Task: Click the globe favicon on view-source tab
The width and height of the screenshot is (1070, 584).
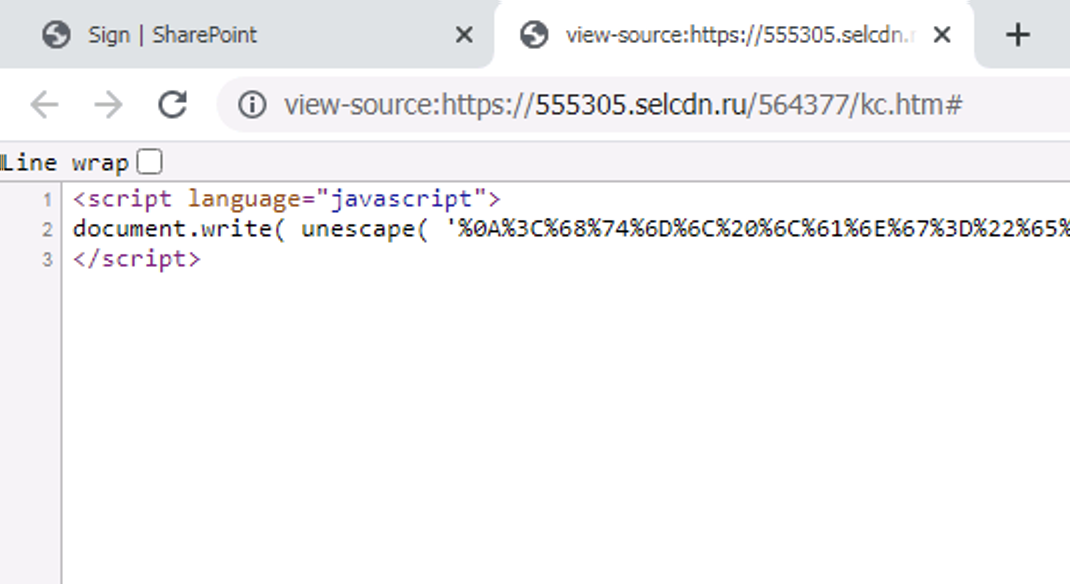Action: (534, 34)
